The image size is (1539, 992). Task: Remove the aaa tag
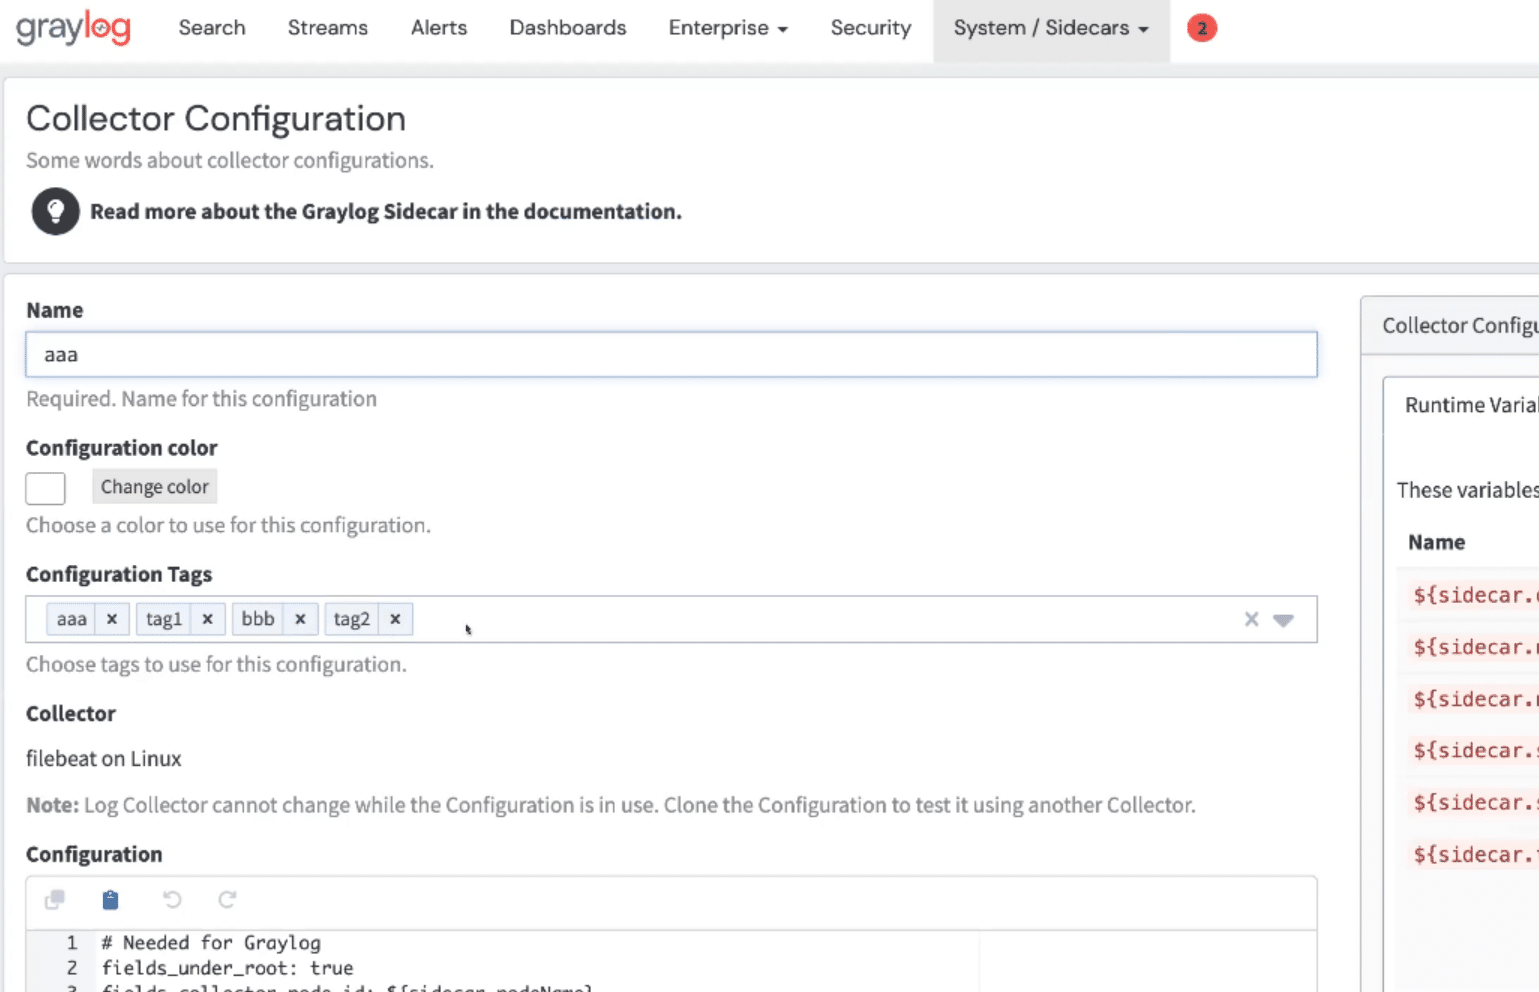coord(112,619)
